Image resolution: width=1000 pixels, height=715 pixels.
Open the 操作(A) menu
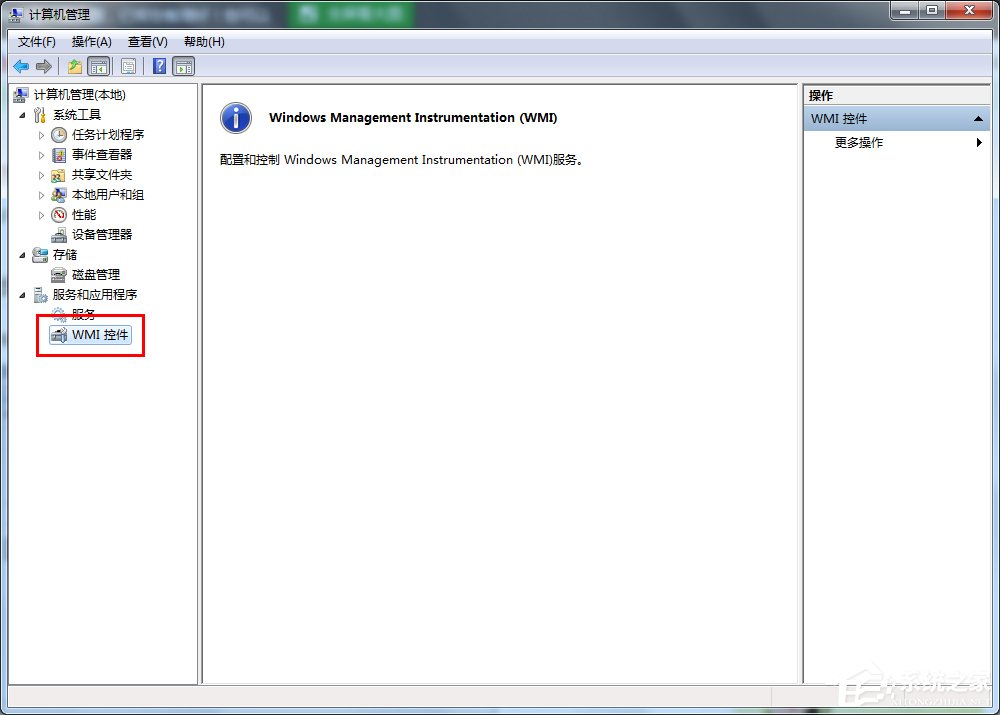[91, 41]
